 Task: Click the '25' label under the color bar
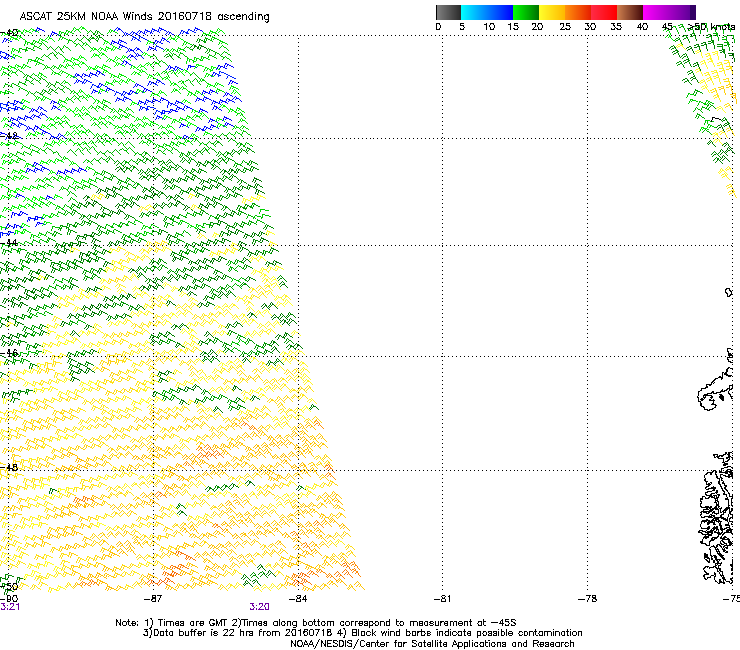tap(565, 27)
